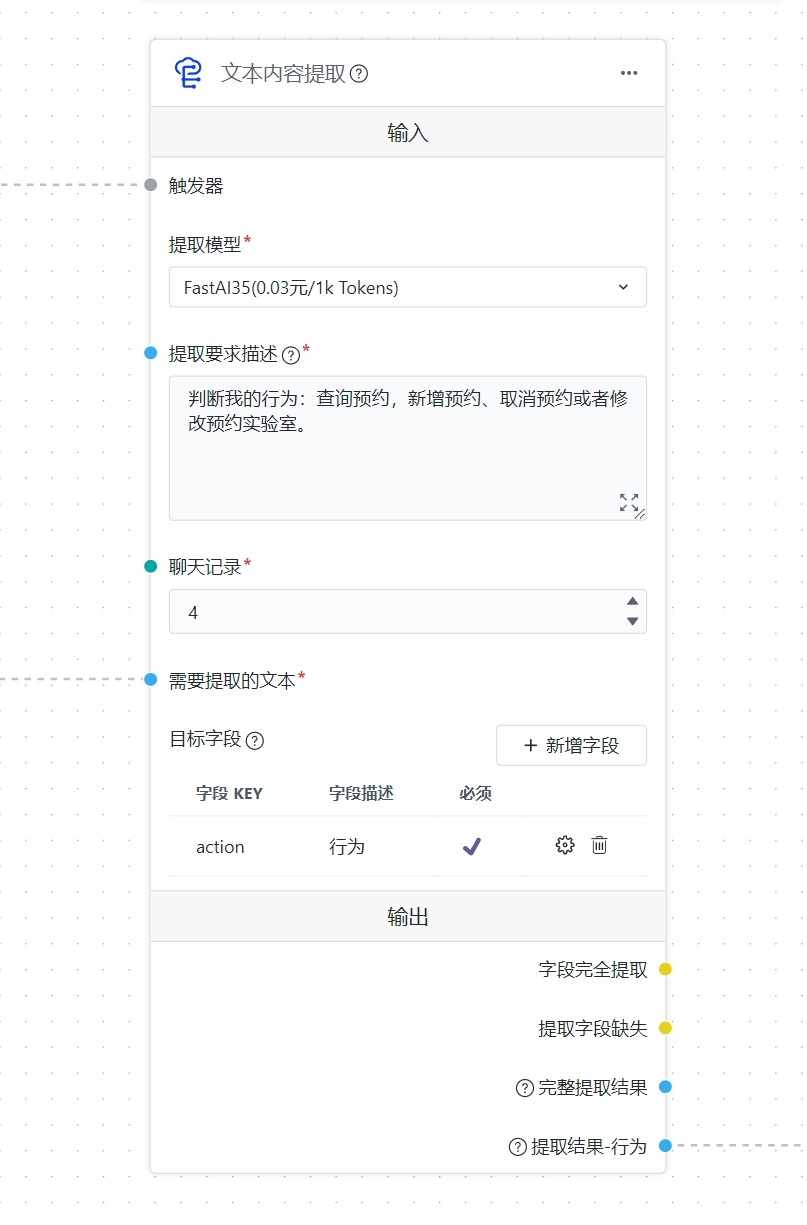The width and height of the screenshot is (807, 1225).
Task: Delete the action field with trash icon
Action: (x=599, y=845)
